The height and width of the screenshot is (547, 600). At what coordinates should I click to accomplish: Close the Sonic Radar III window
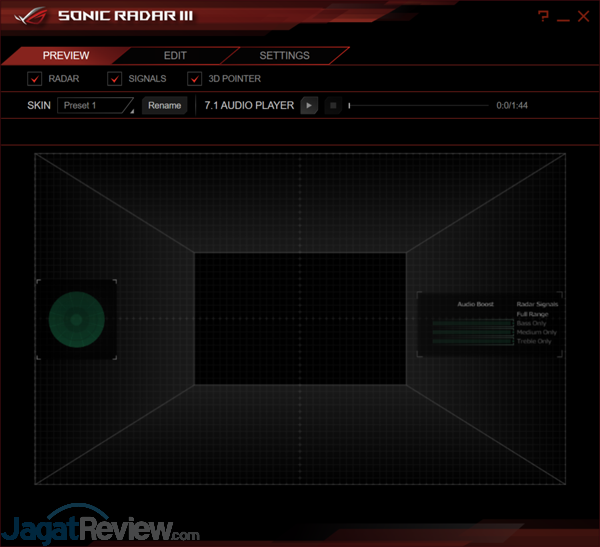583,16
